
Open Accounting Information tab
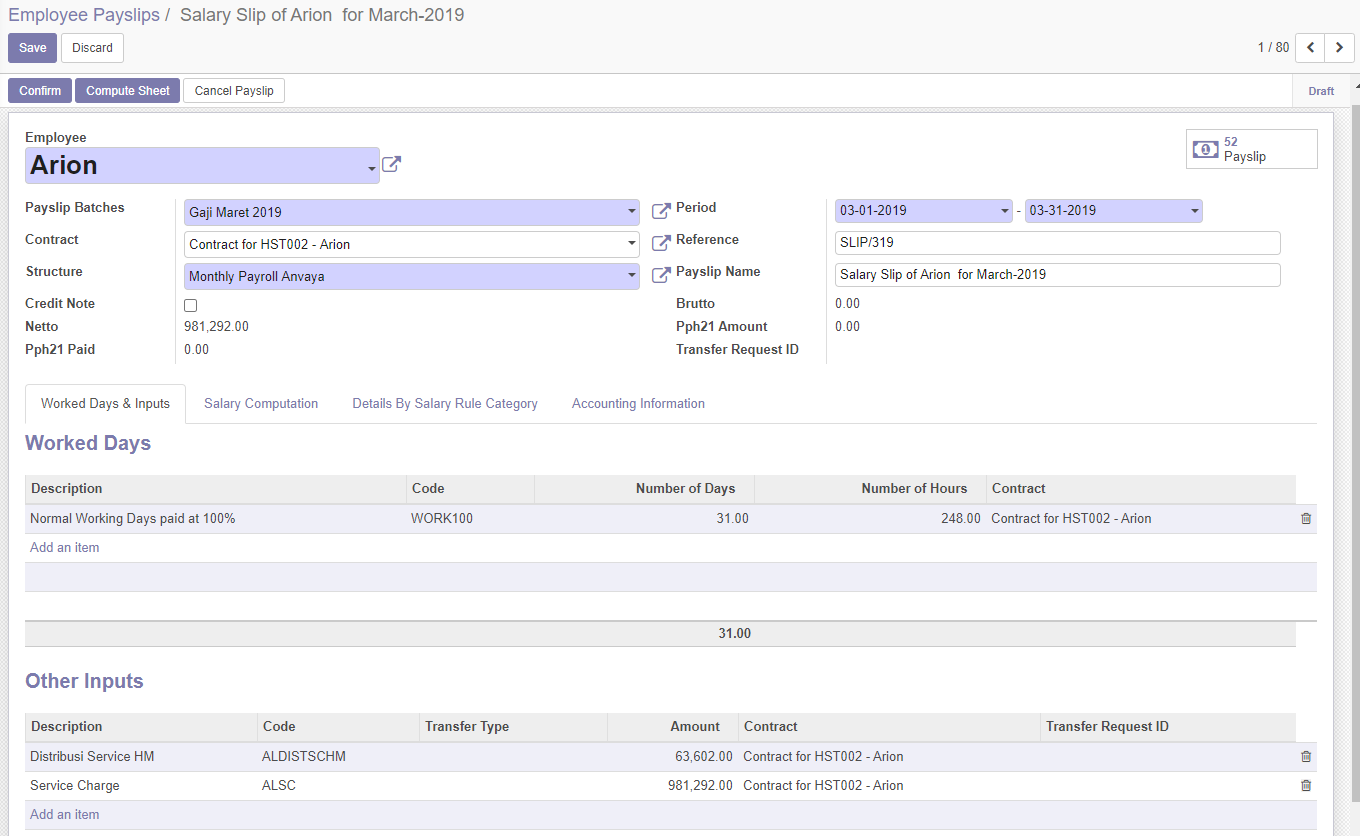(x=638, y=404)
